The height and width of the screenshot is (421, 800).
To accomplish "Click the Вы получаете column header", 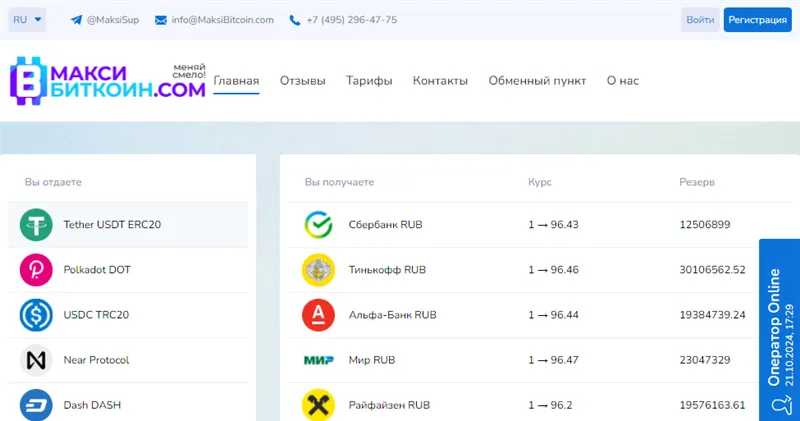I will pos(339,182).
